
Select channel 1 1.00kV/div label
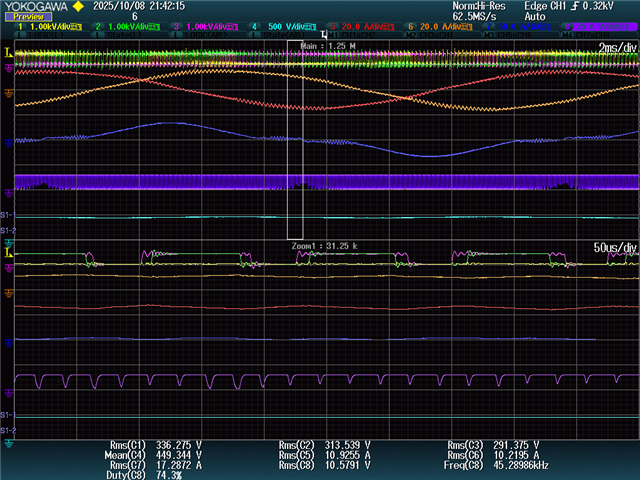(x=50, y=27)
